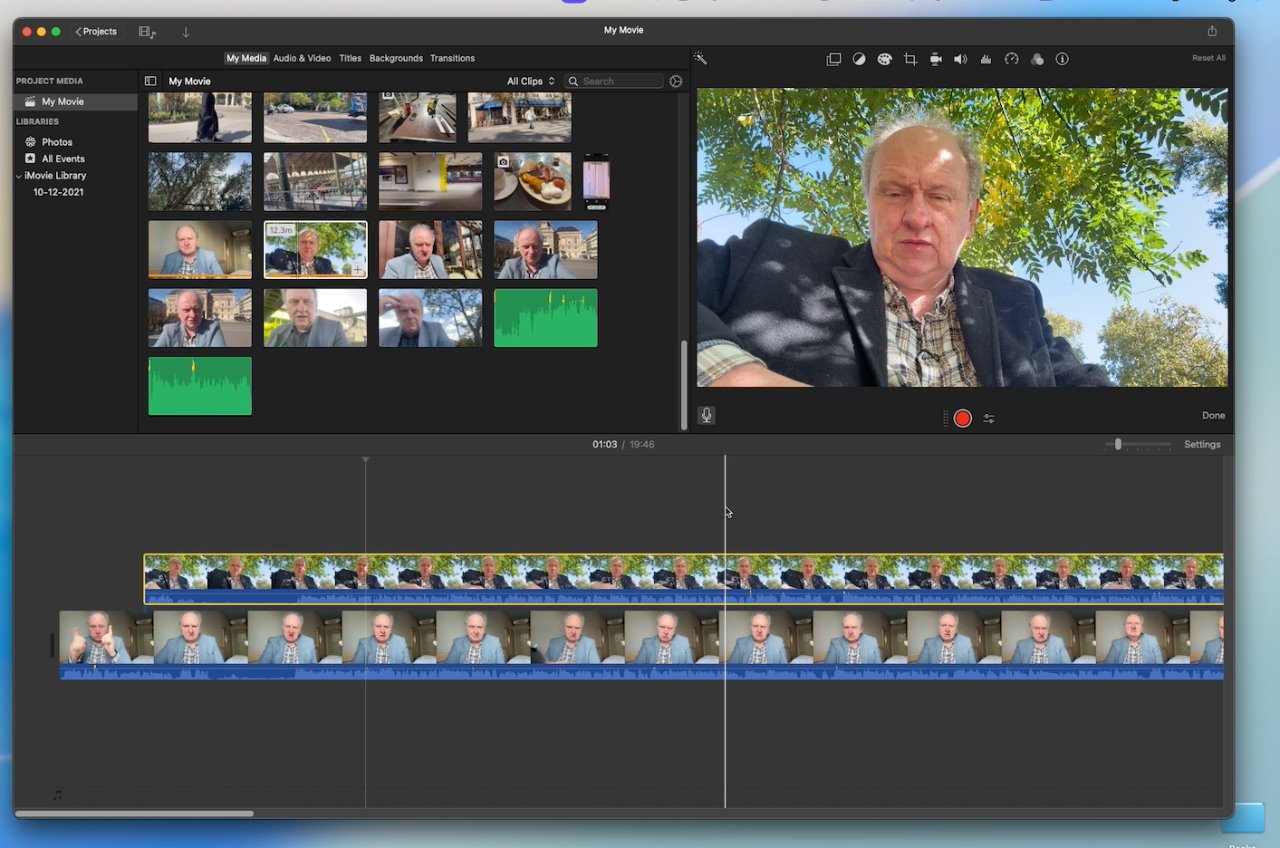This screenshot has height=848, width=1280.
Task: Click the red voiceover record button
Action: (962, 418)
